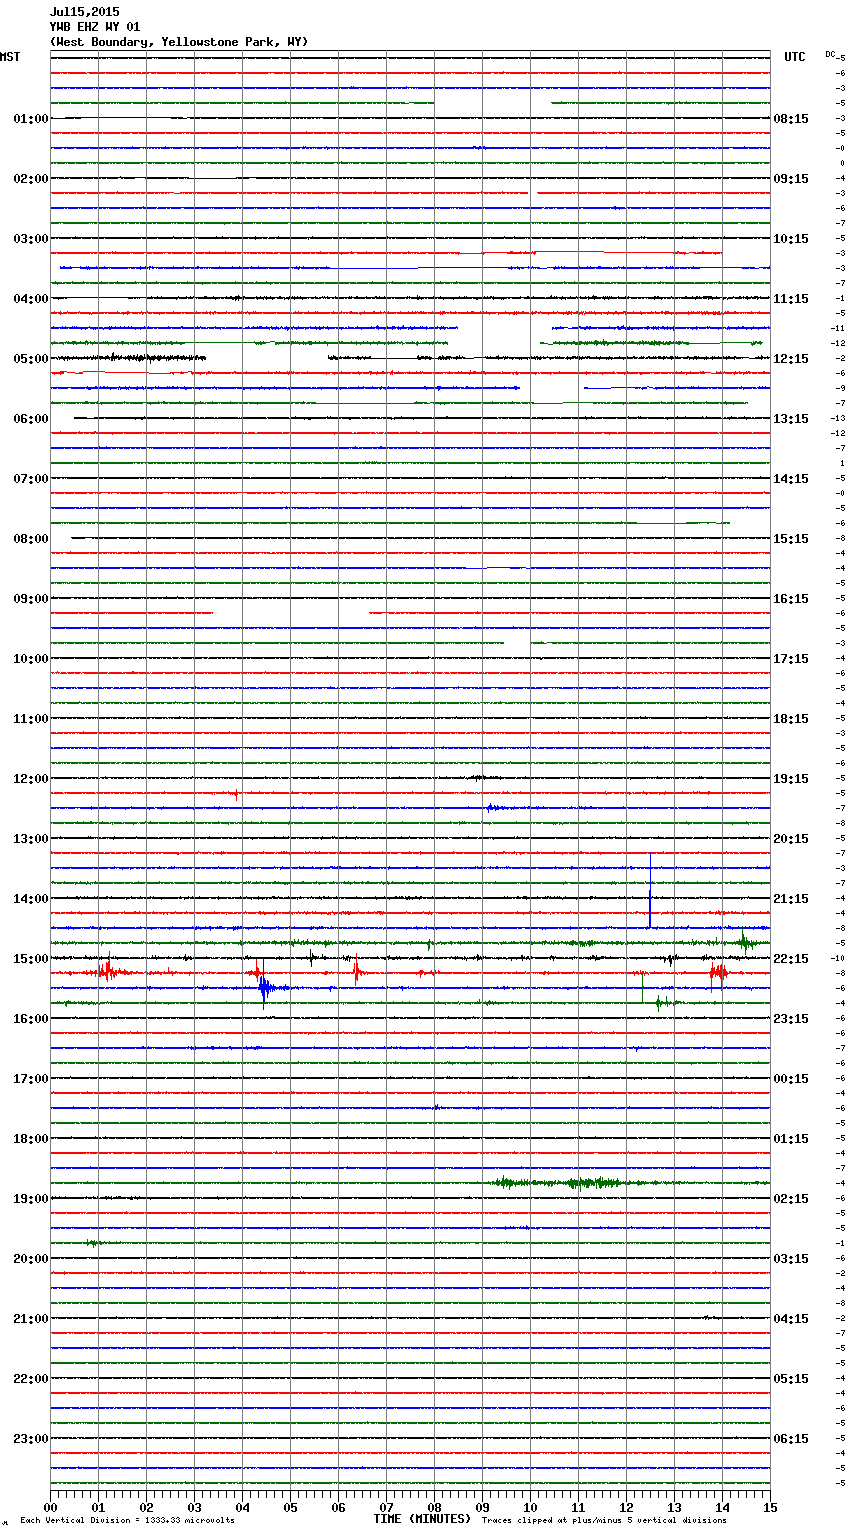This screenshot has width=850, height=1534.
Task: Click the 20:15 UTC time label
Action: (791, 839)
